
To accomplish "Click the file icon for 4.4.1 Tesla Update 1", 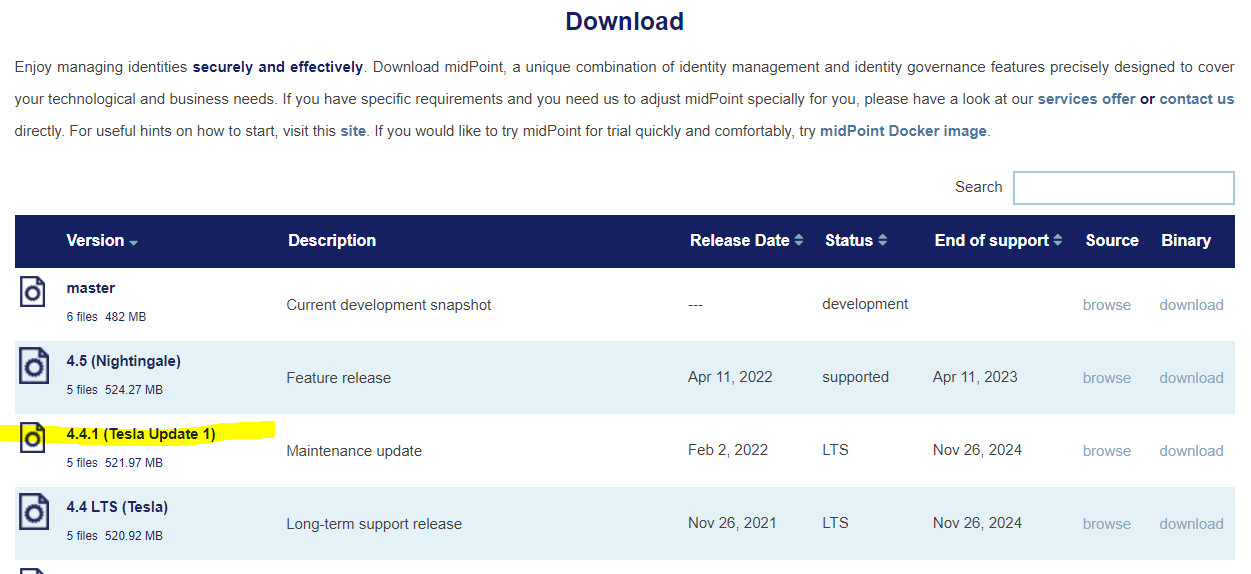I will (x=33, y=437).
